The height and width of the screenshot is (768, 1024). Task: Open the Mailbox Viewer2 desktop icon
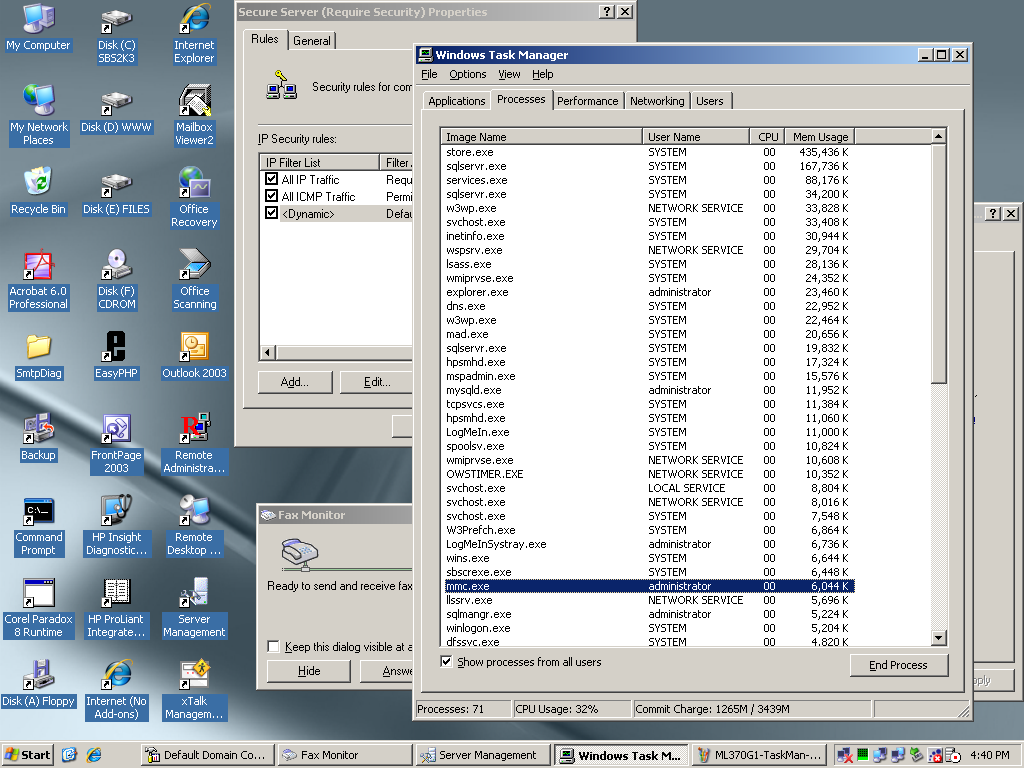pyautogui.click(x=194, y=115)
